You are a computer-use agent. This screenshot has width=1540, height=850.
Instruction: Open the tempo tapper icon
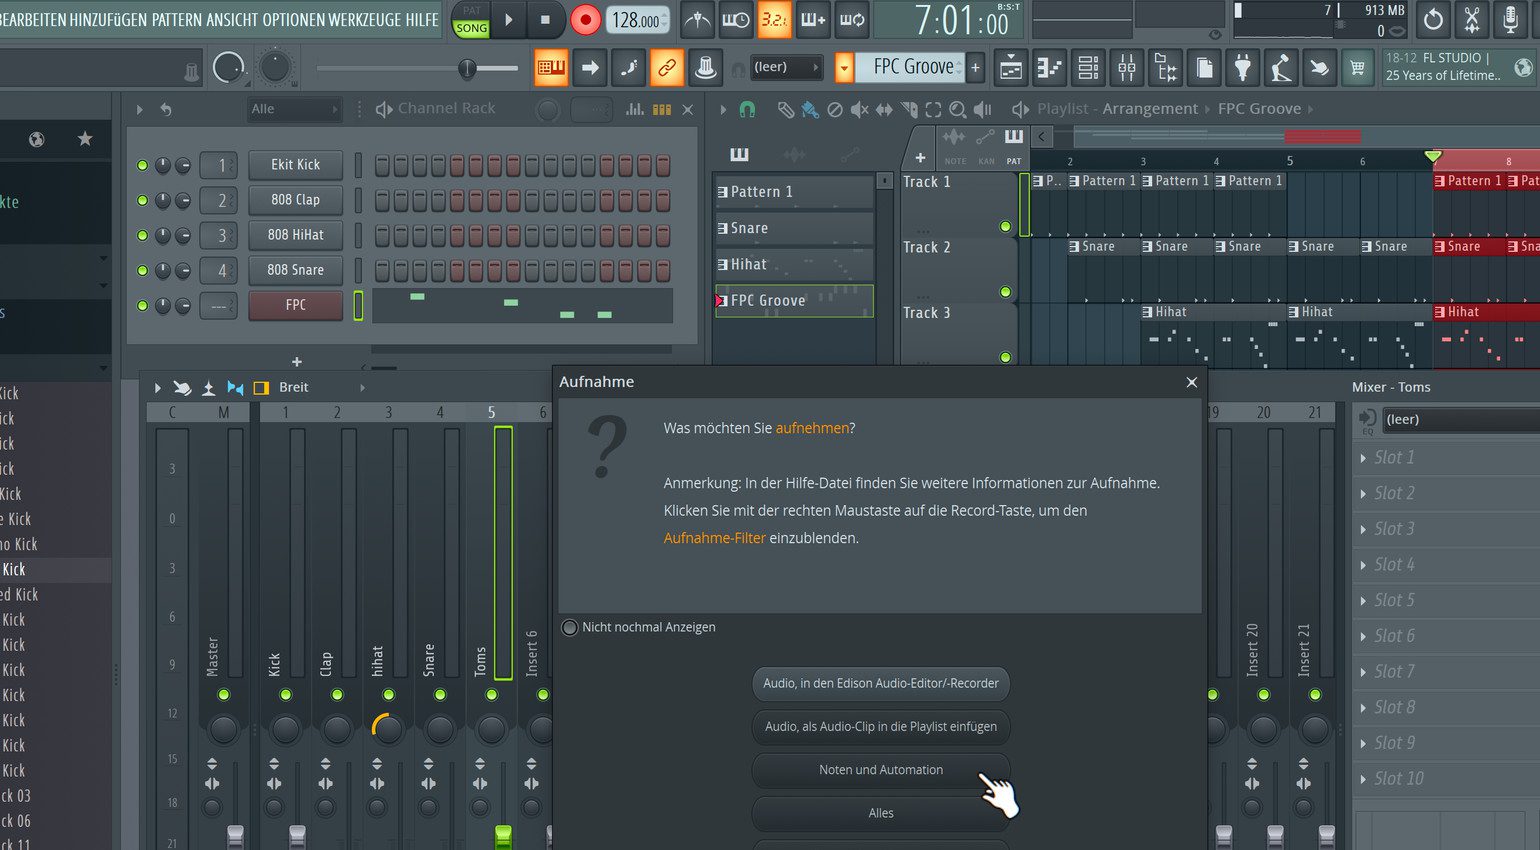point(1281,67)
